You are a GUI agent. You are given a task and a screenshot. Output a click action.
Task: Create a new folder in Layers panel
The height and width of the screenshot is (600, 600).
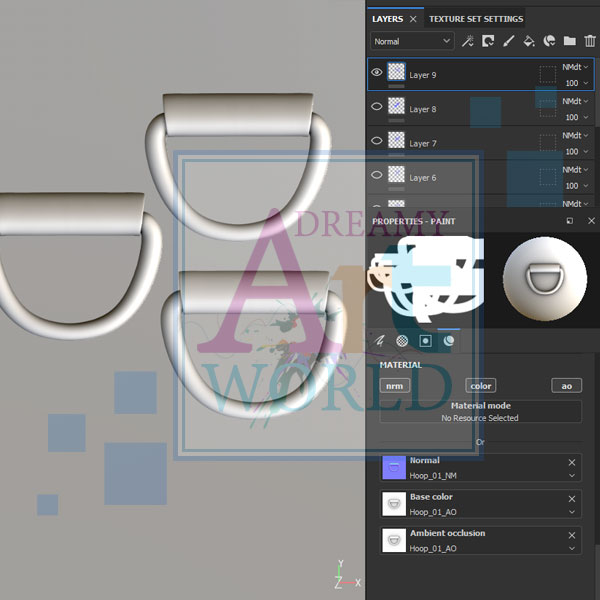pos(569,41)
